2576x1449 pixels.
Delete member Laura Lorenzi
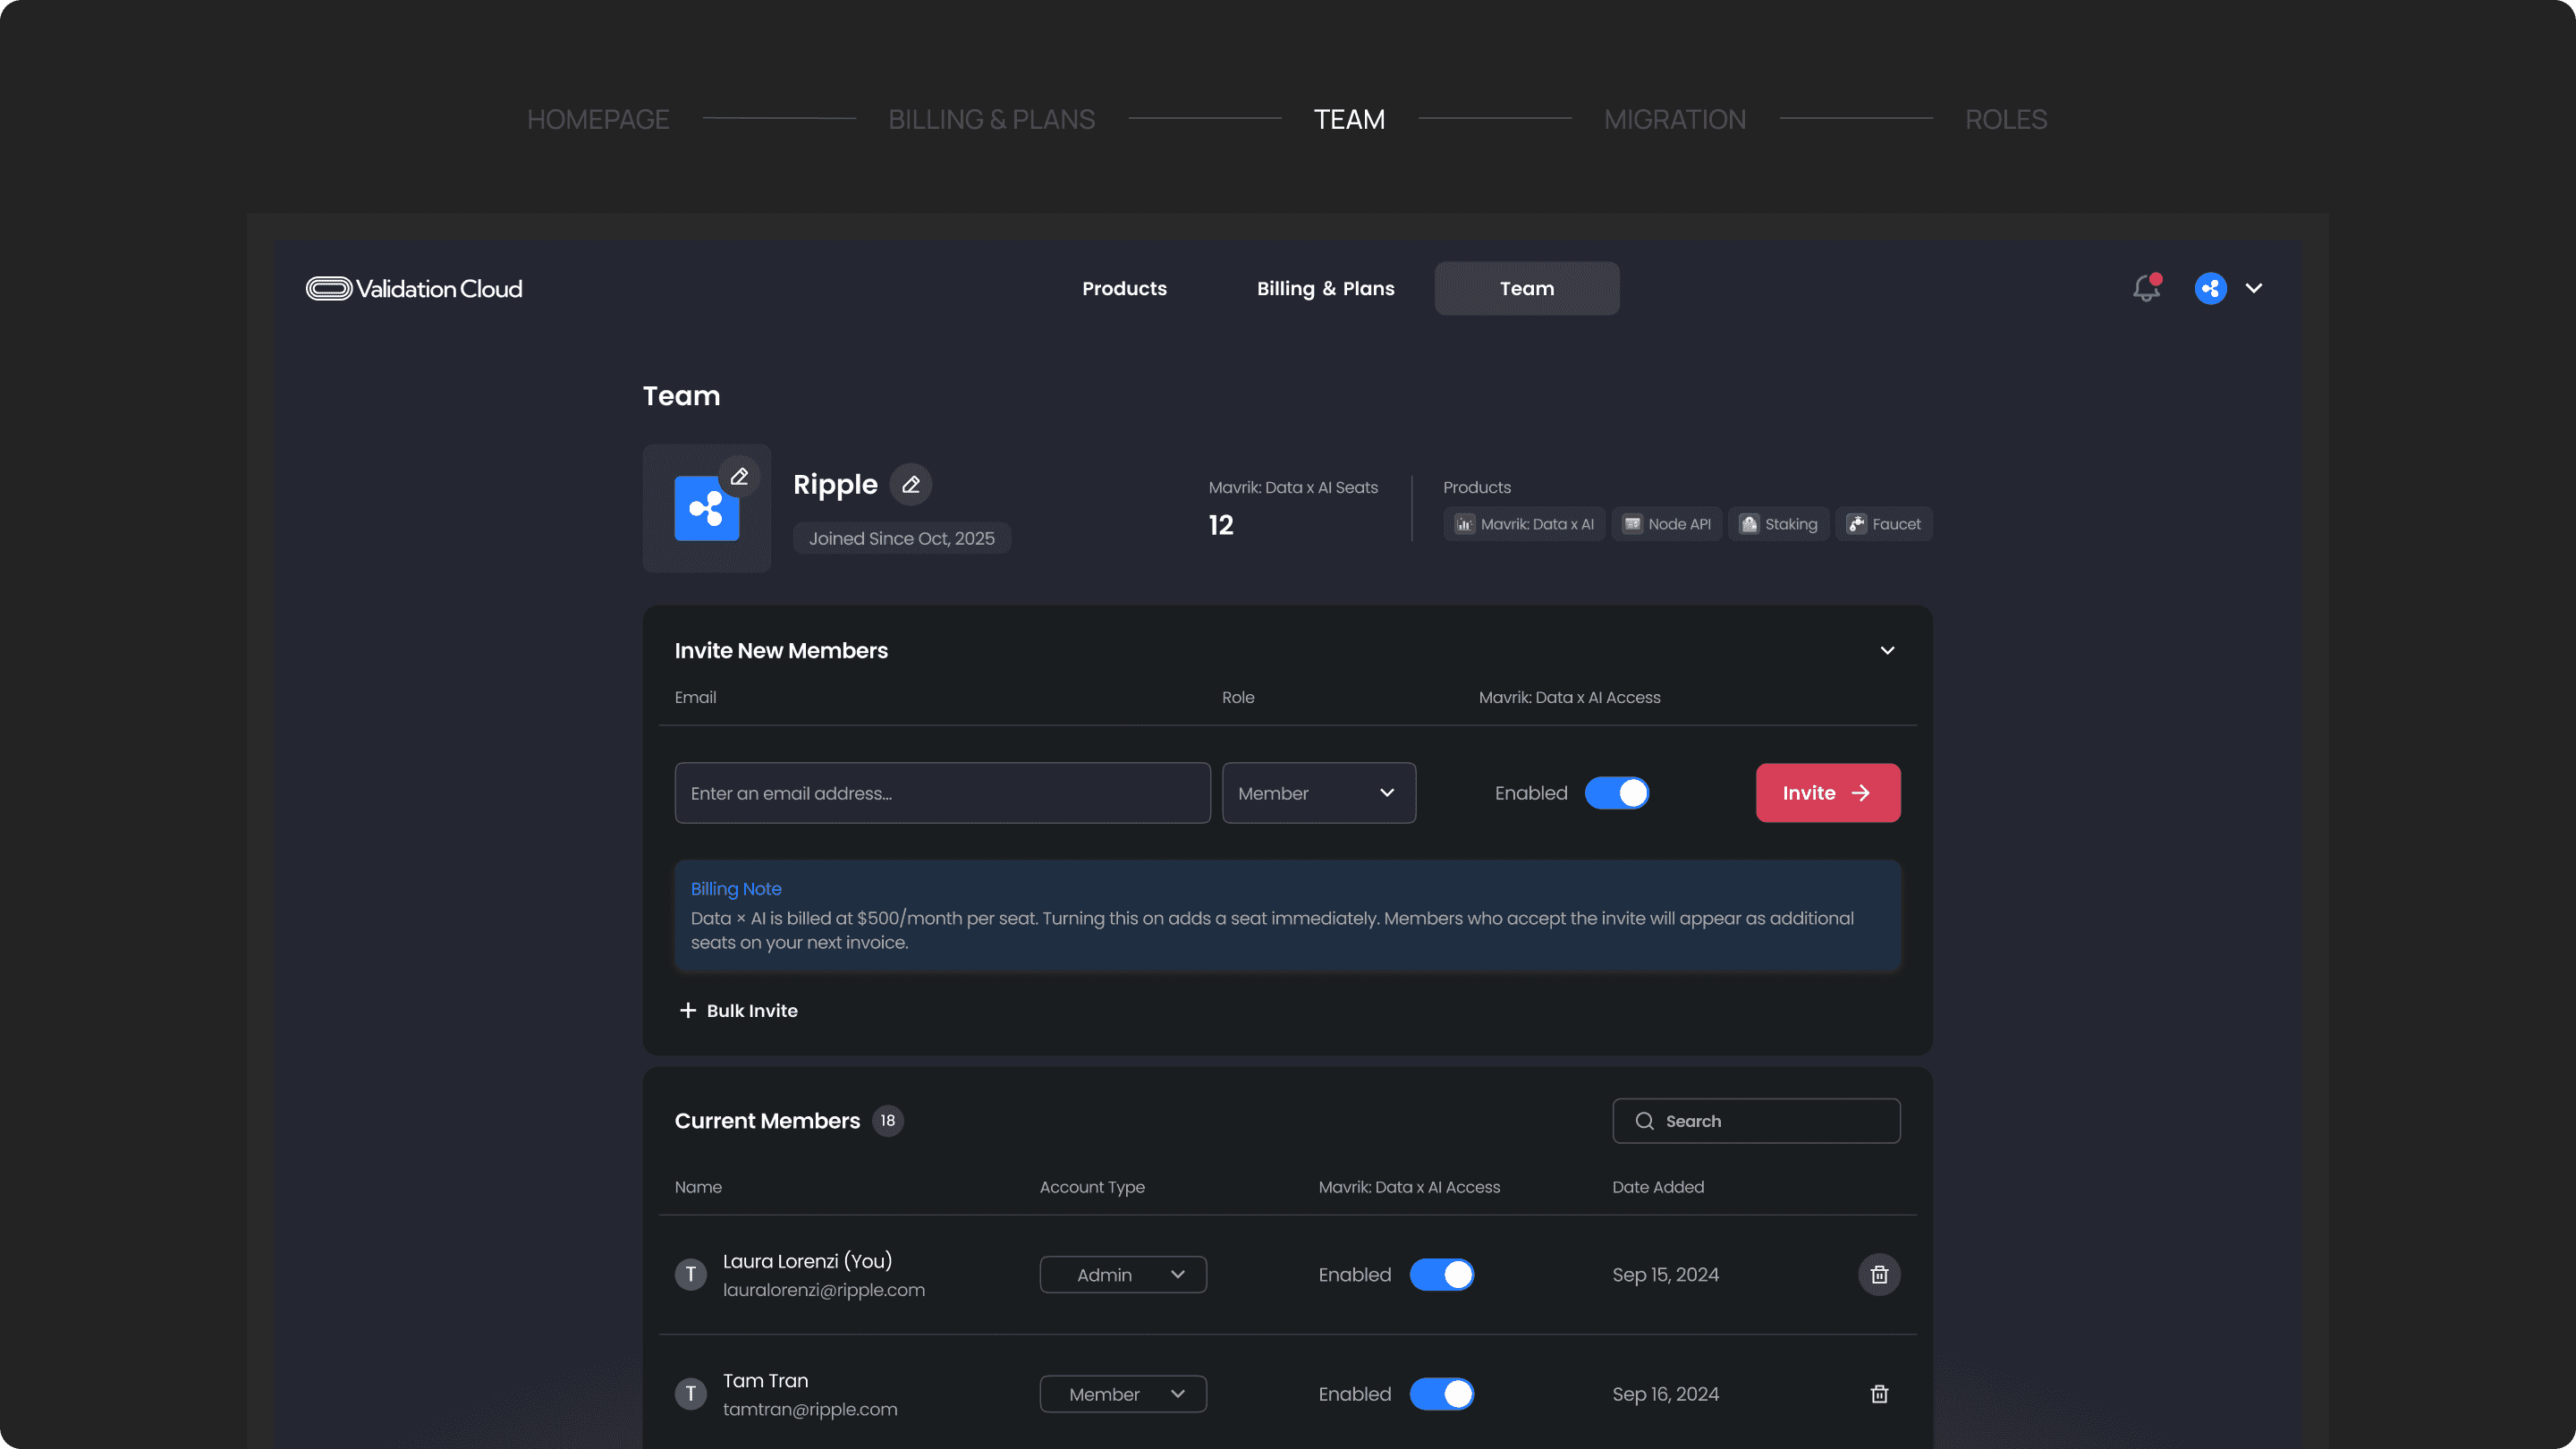click(x=1878, y=1275)
